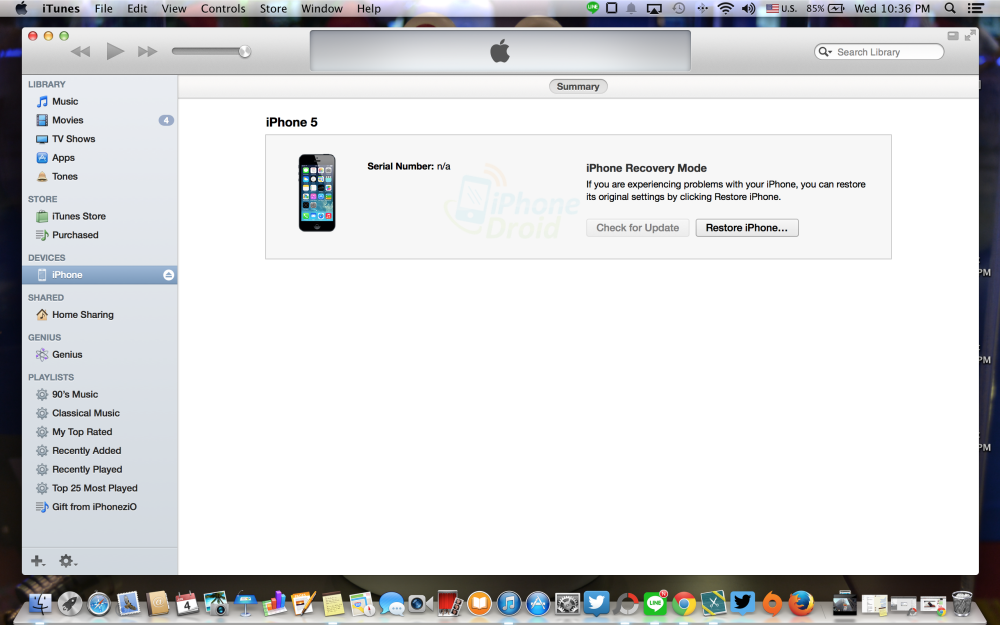The height and width of the screenshot is (625, 1000).
Task: Open TV Shows in sidebar
Action: point(73,139)
